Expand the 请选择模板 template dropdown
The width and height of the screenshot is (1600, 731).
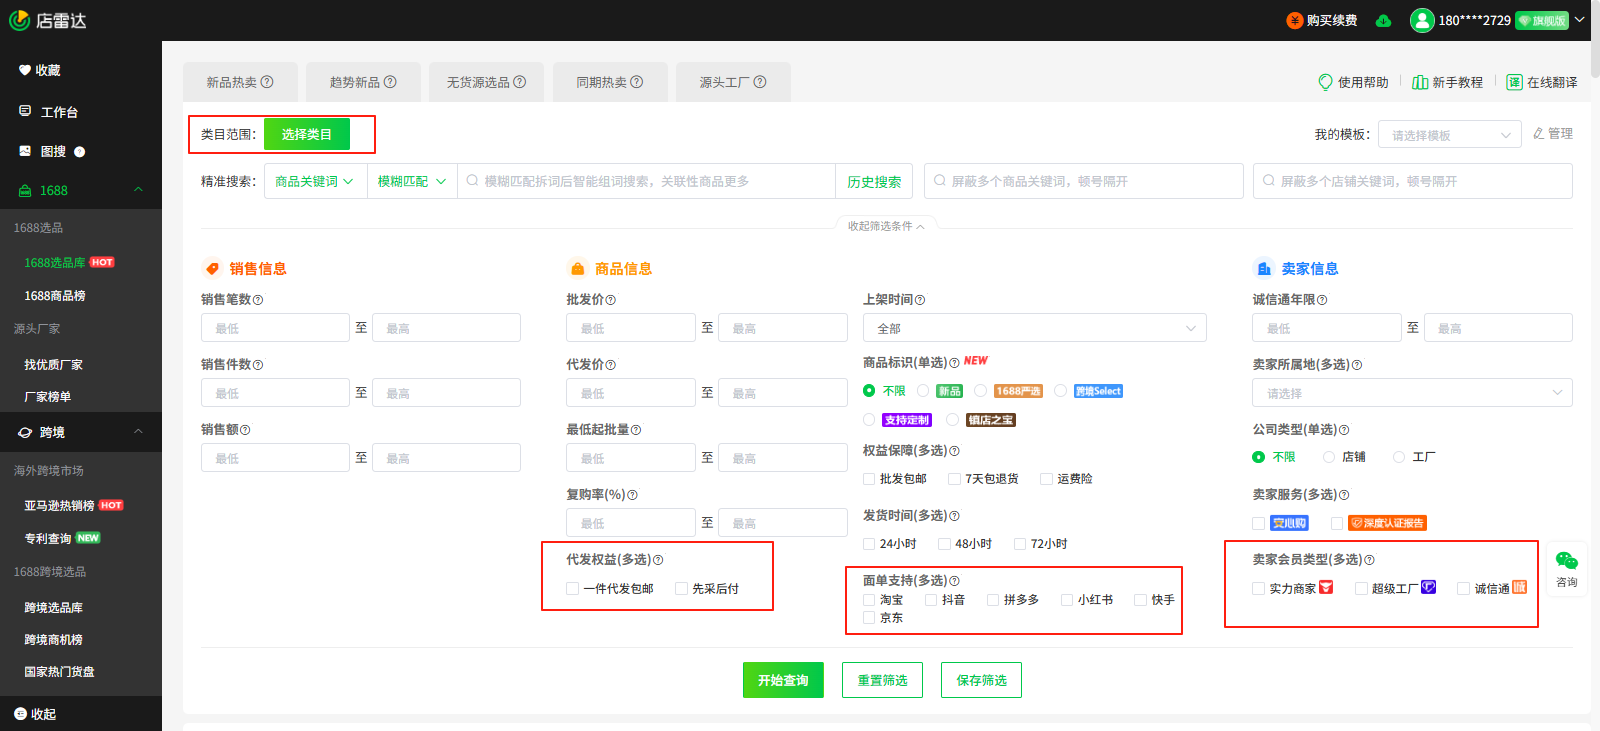(1450, 135)
